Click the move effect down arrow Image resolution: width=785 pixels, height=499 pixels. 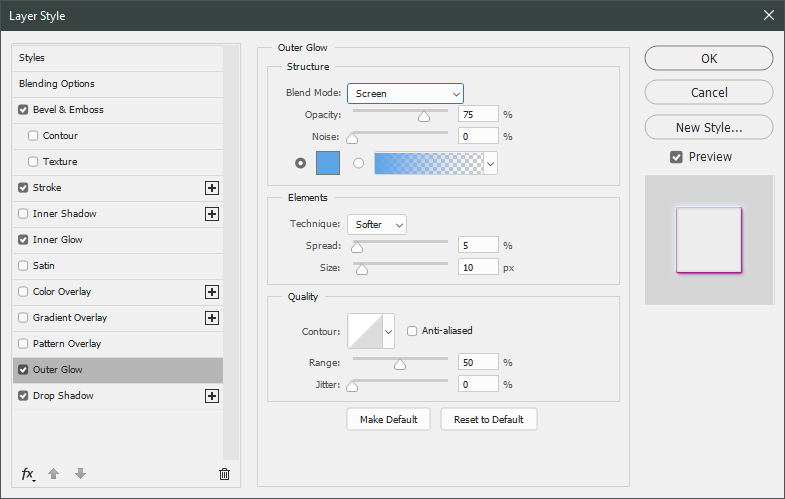[x=80, y=474]
